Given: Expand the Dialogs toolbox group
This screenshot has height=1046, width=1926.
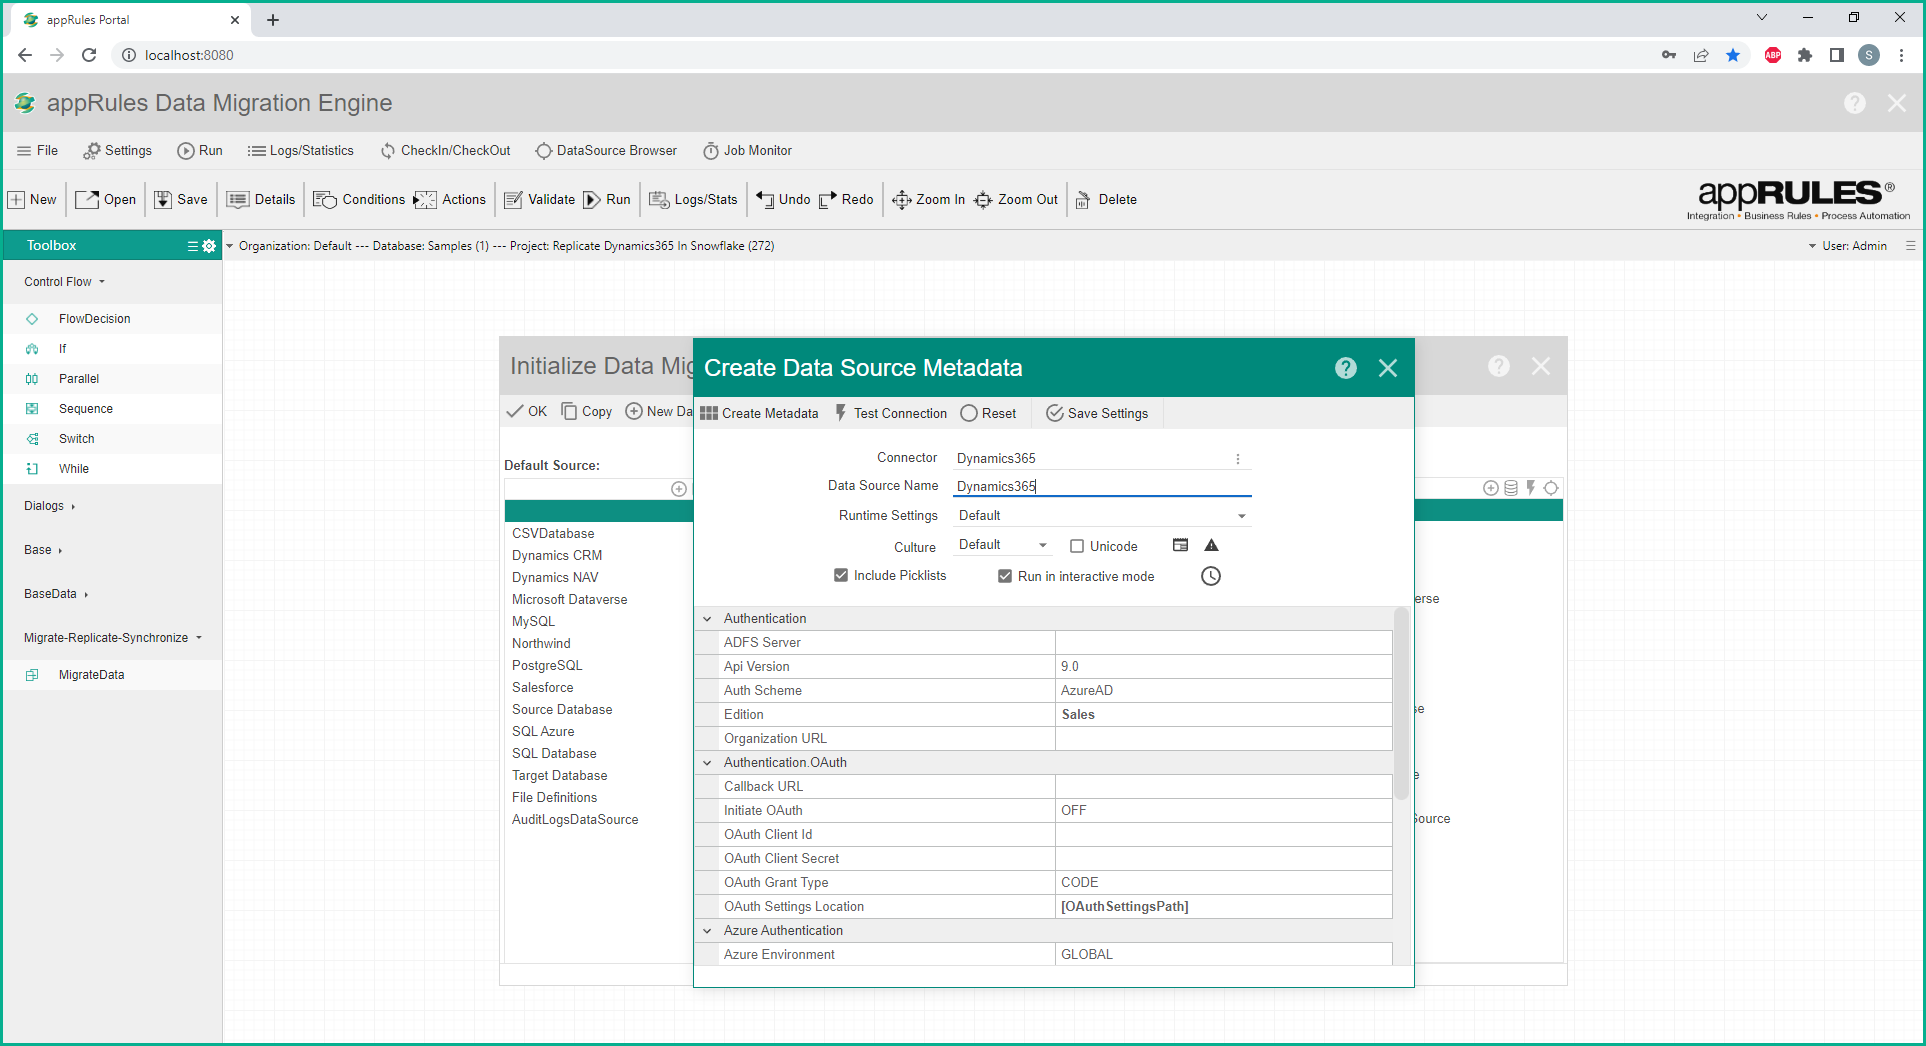Looking at the screenshot, I should pyautogui.click(x=50, y=506).
